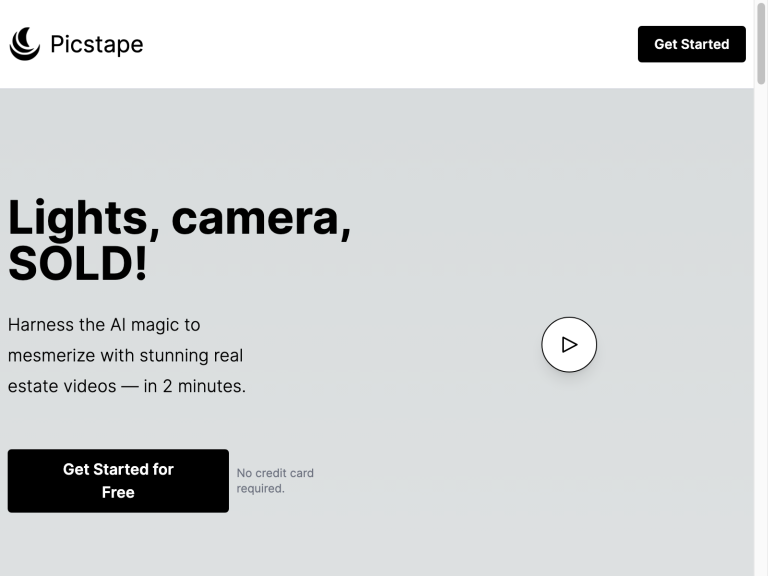Click the Get Started for Free button

[118, 481]
